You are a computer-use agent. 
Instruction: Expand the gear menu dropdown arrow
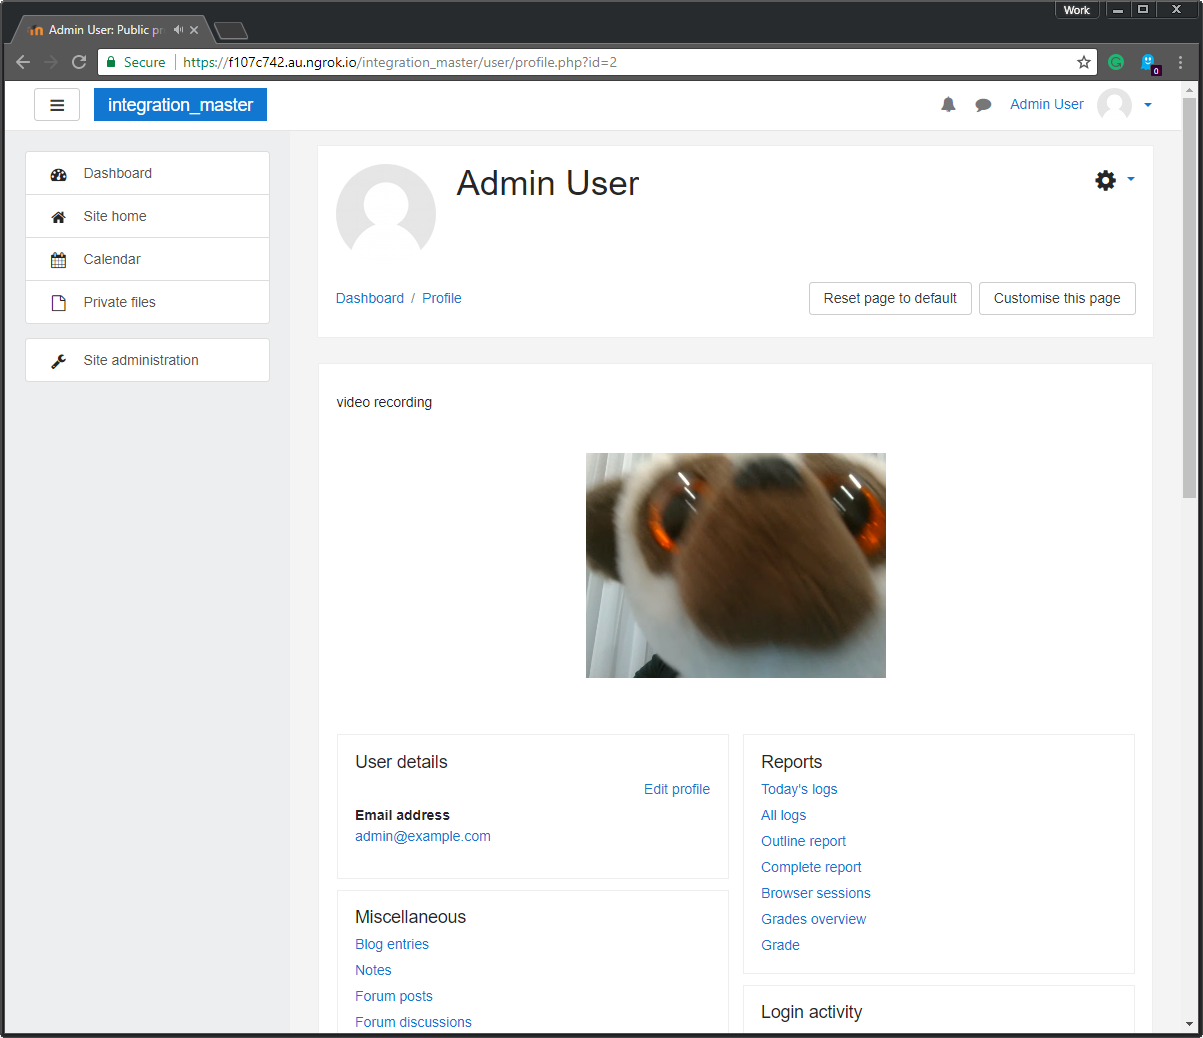pos(1131,179)
